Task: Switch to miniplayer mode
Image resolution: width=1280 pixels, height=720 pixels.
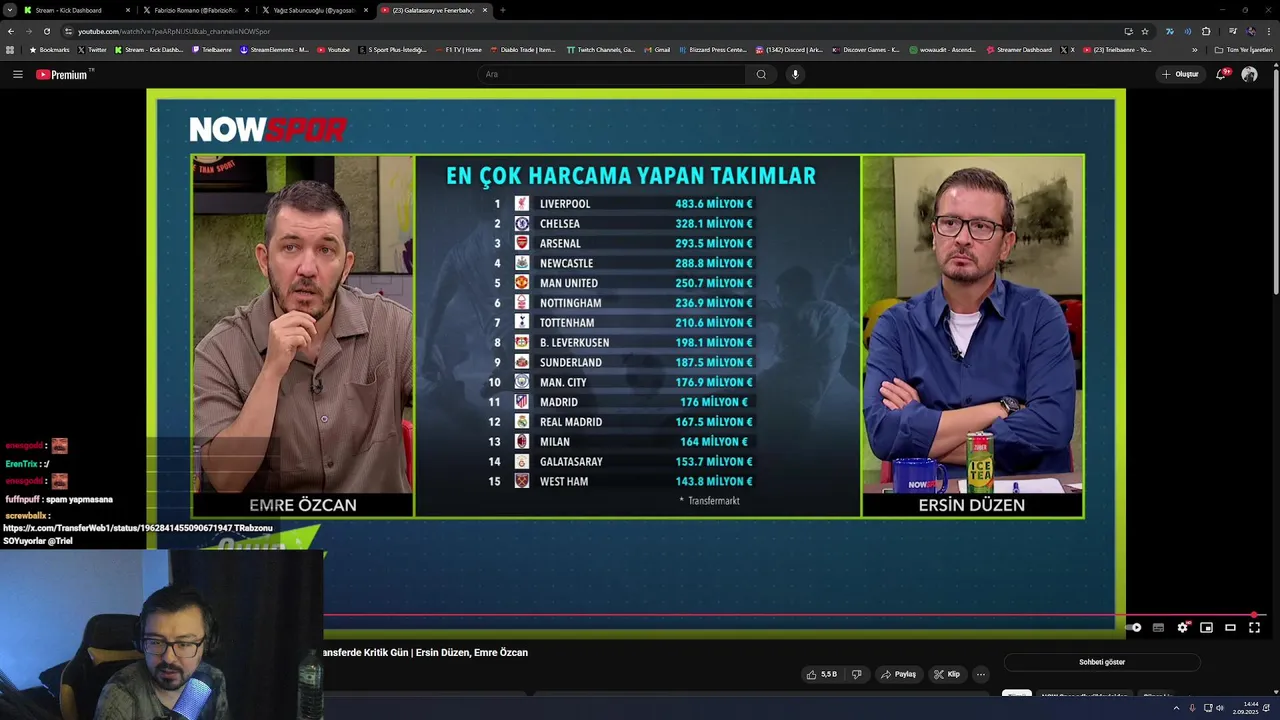Action: point(1206,628)
